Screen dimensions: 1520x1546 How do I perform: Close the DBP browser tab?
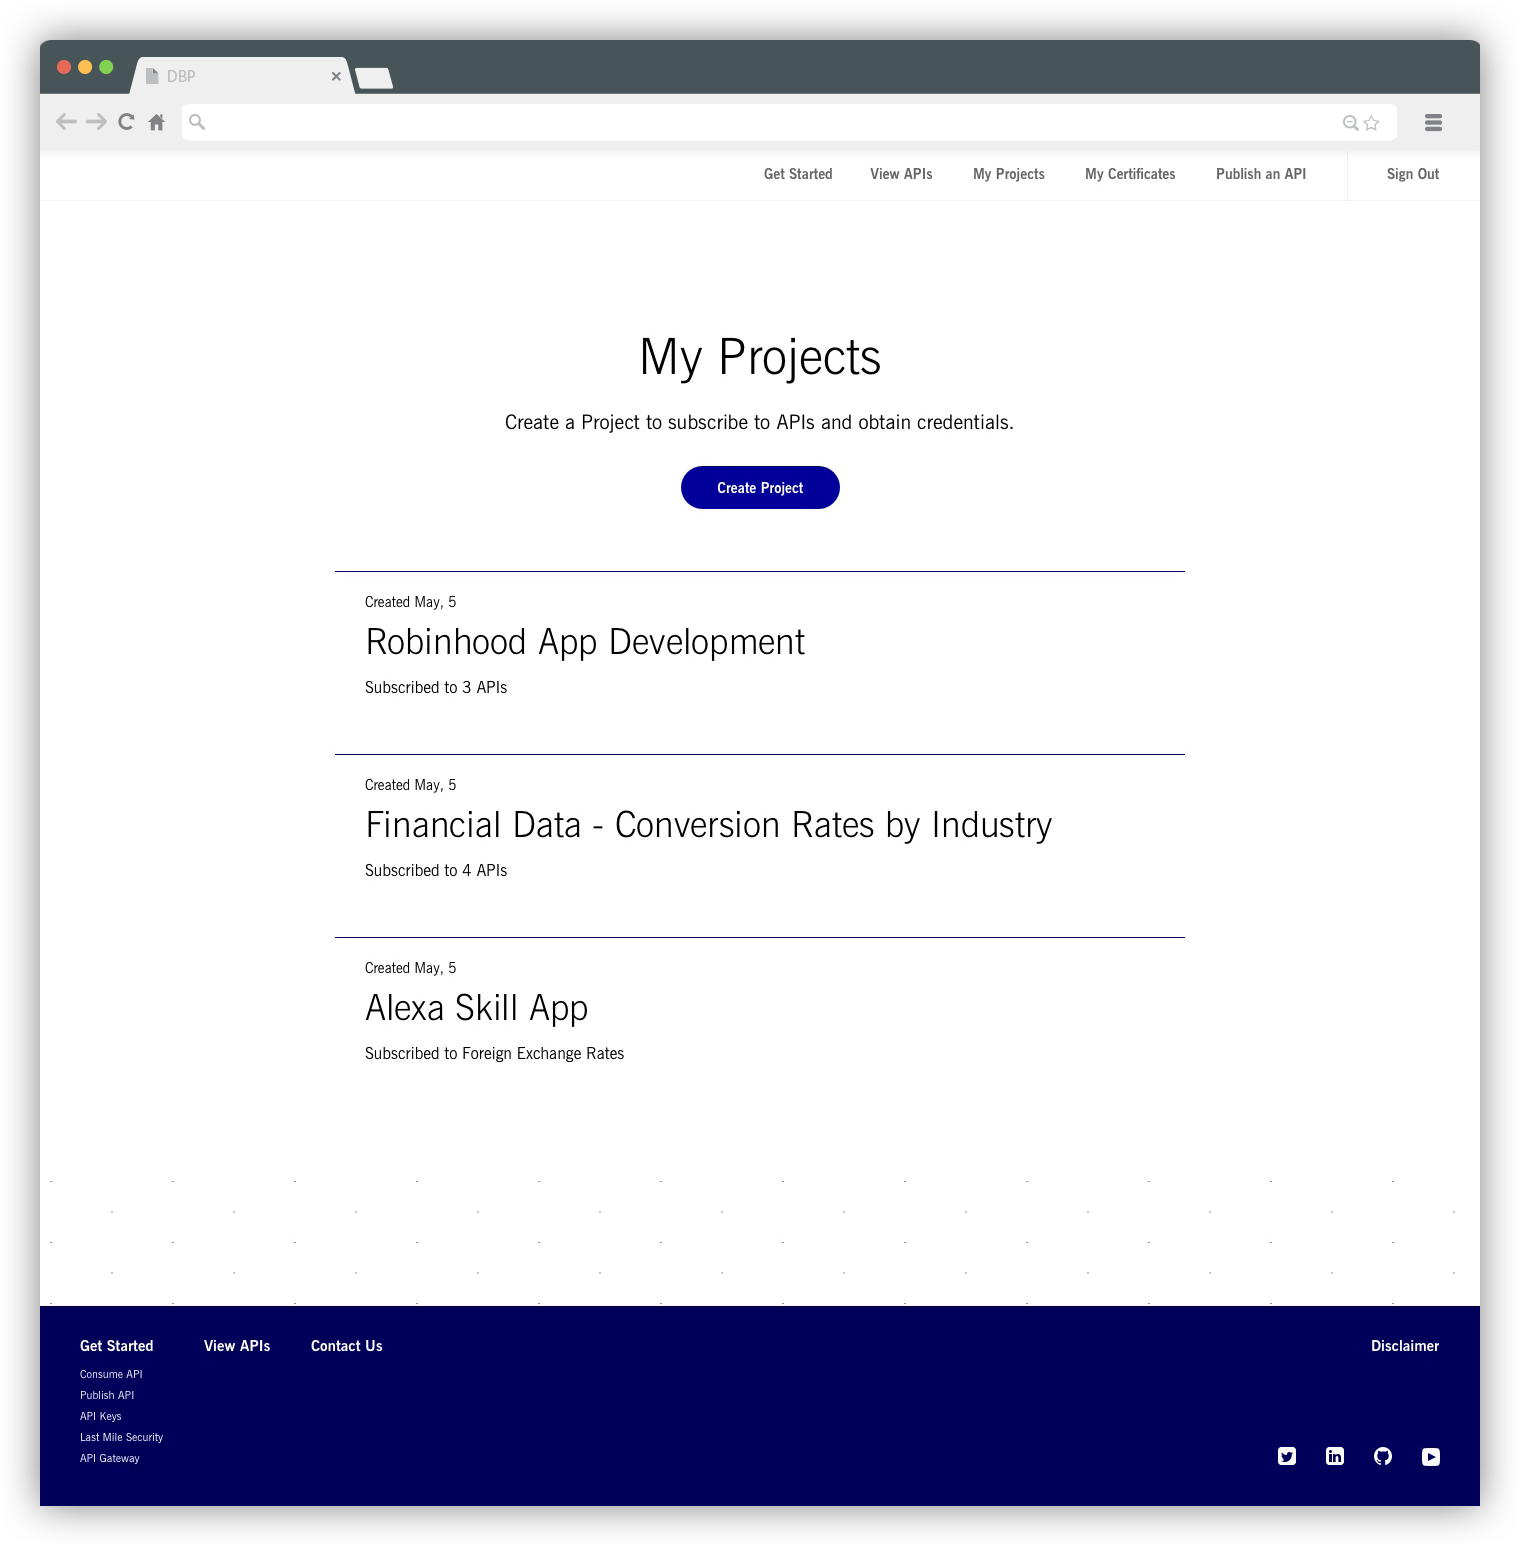click(x=336, y=76)
